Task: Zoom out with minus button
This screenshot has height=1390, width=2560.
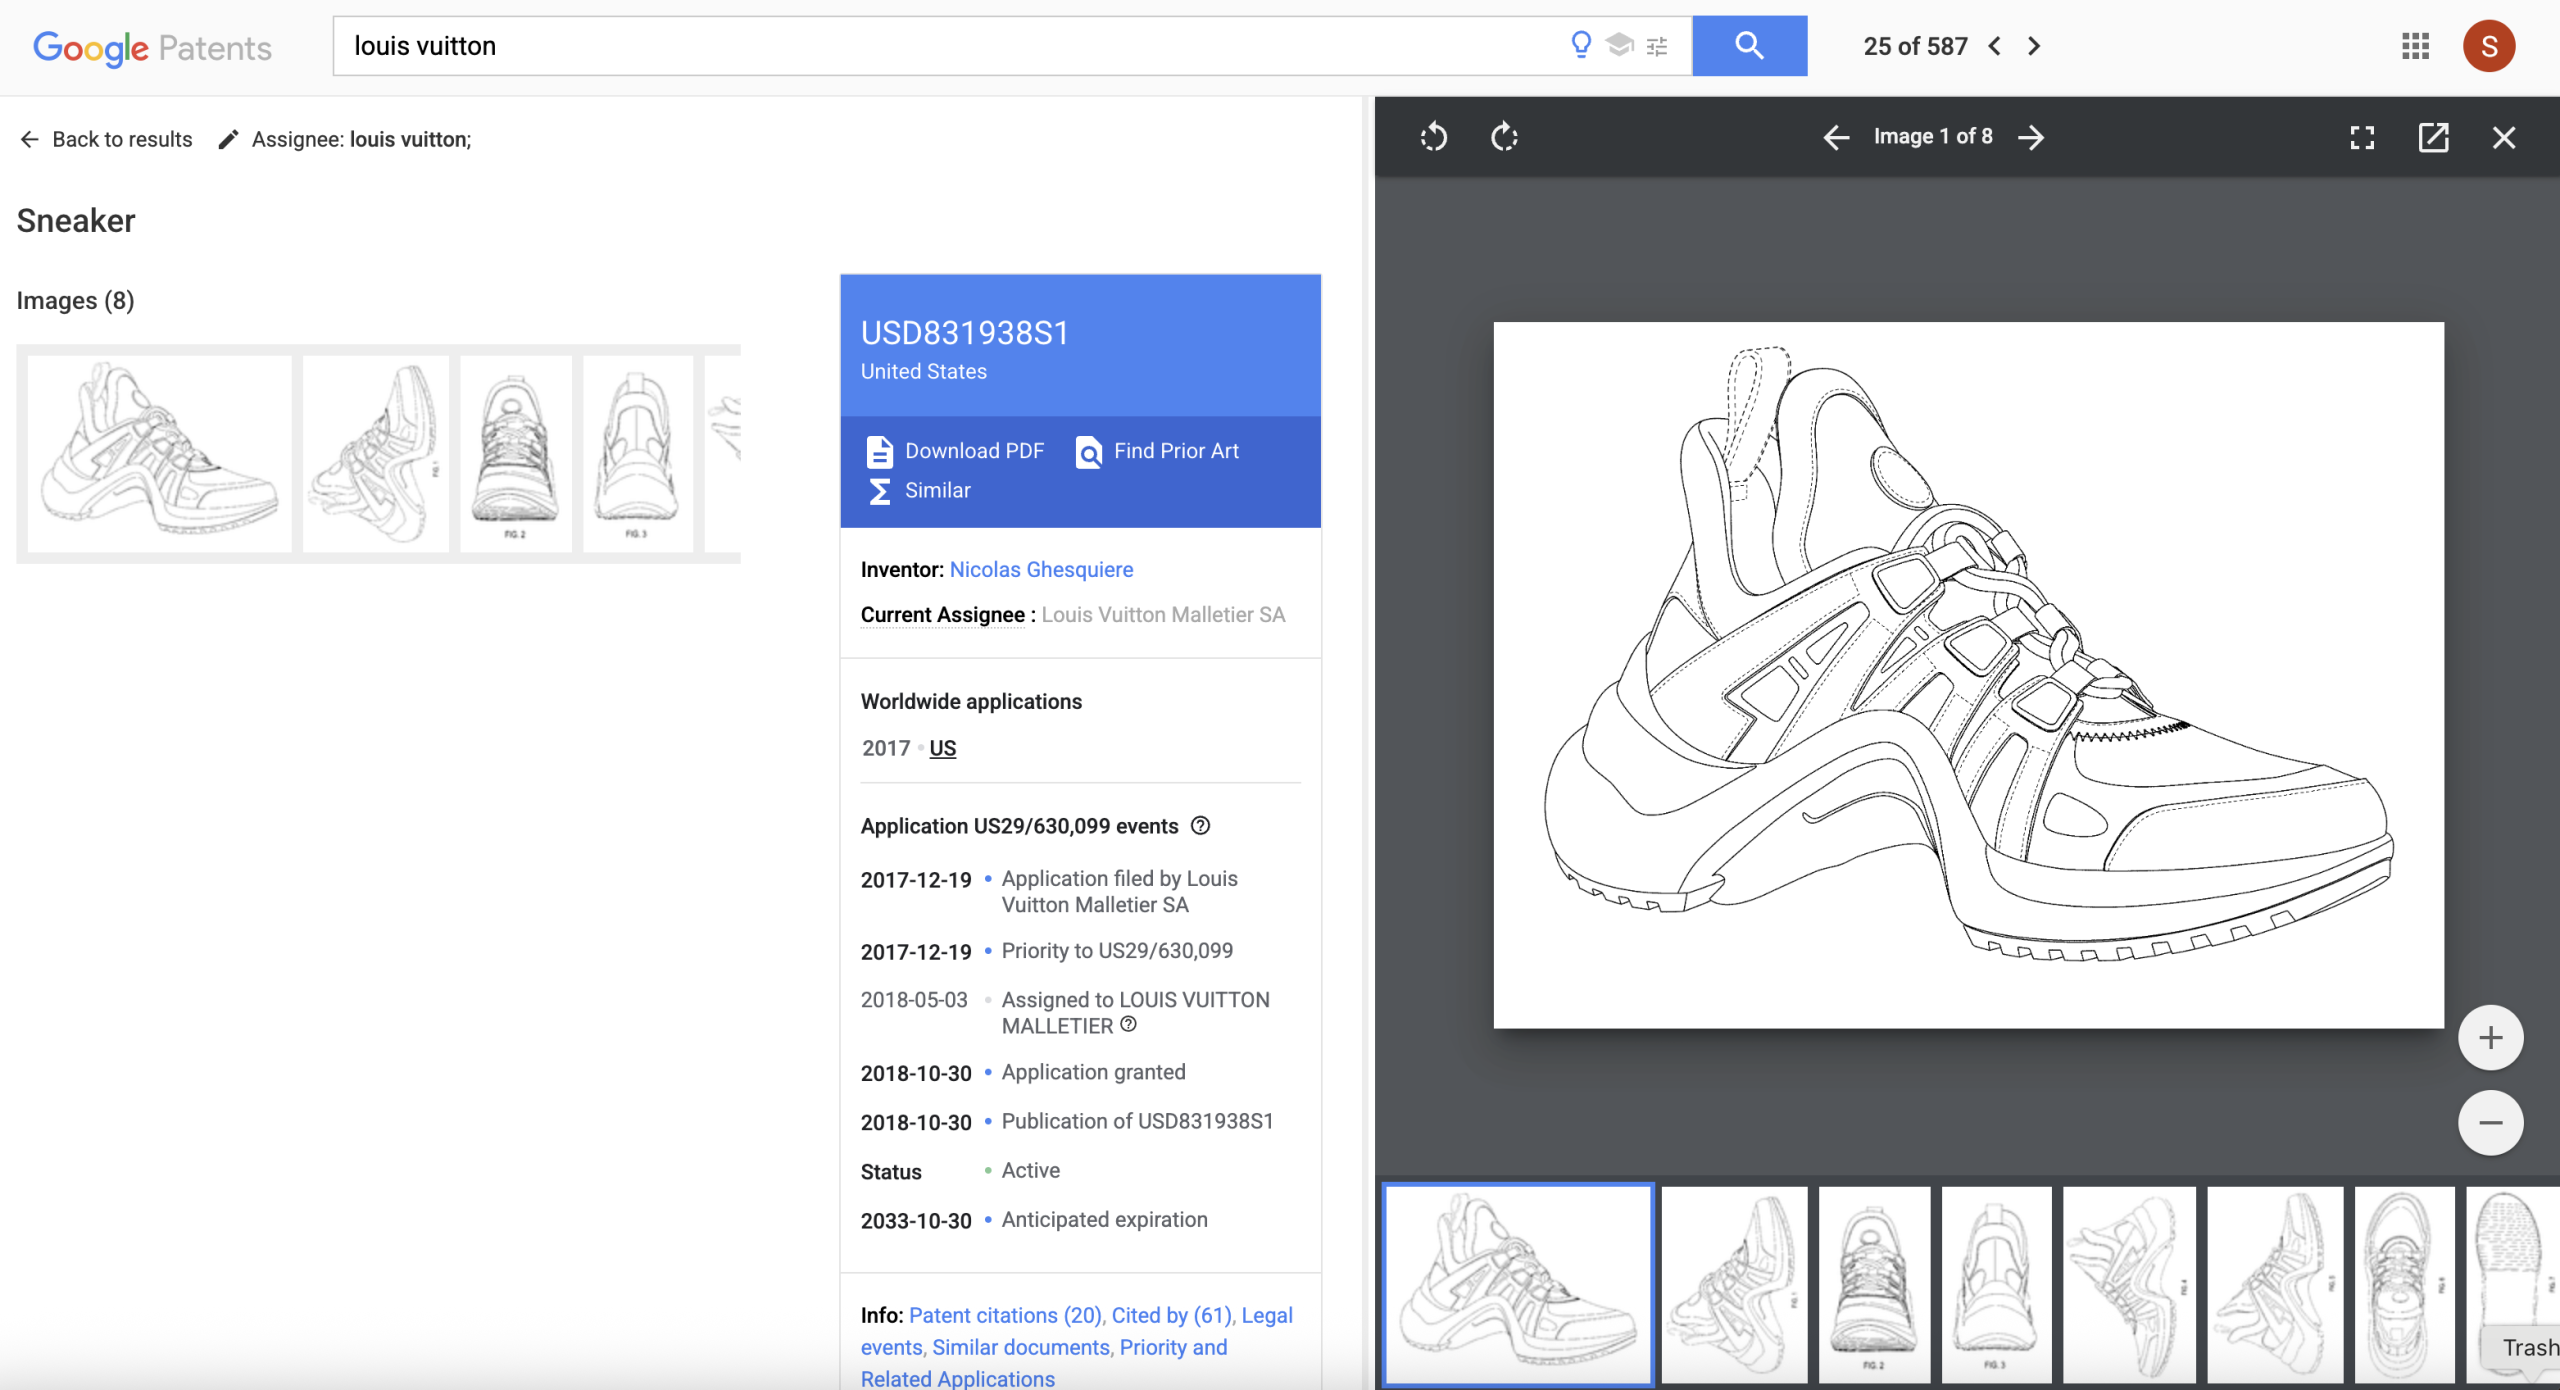Action: tap(2490, 1122)
